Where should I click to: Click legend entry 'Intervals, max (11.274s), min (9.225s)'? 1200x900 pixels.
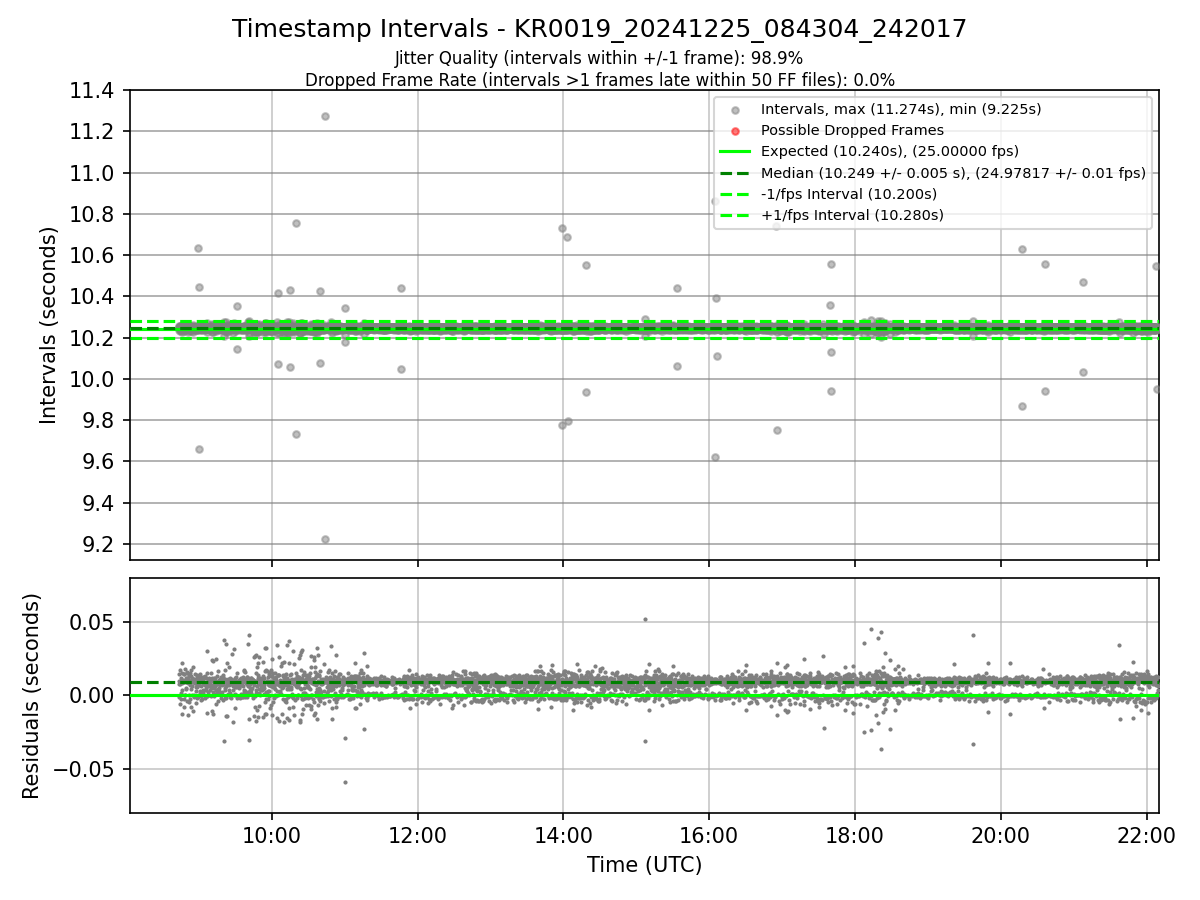901,109
